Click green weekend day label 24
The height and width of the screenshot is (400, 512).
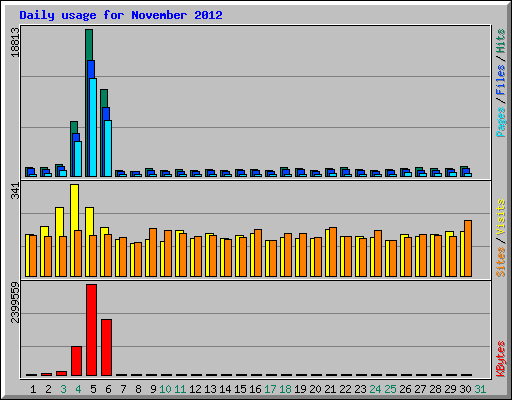tap(375, 389)
